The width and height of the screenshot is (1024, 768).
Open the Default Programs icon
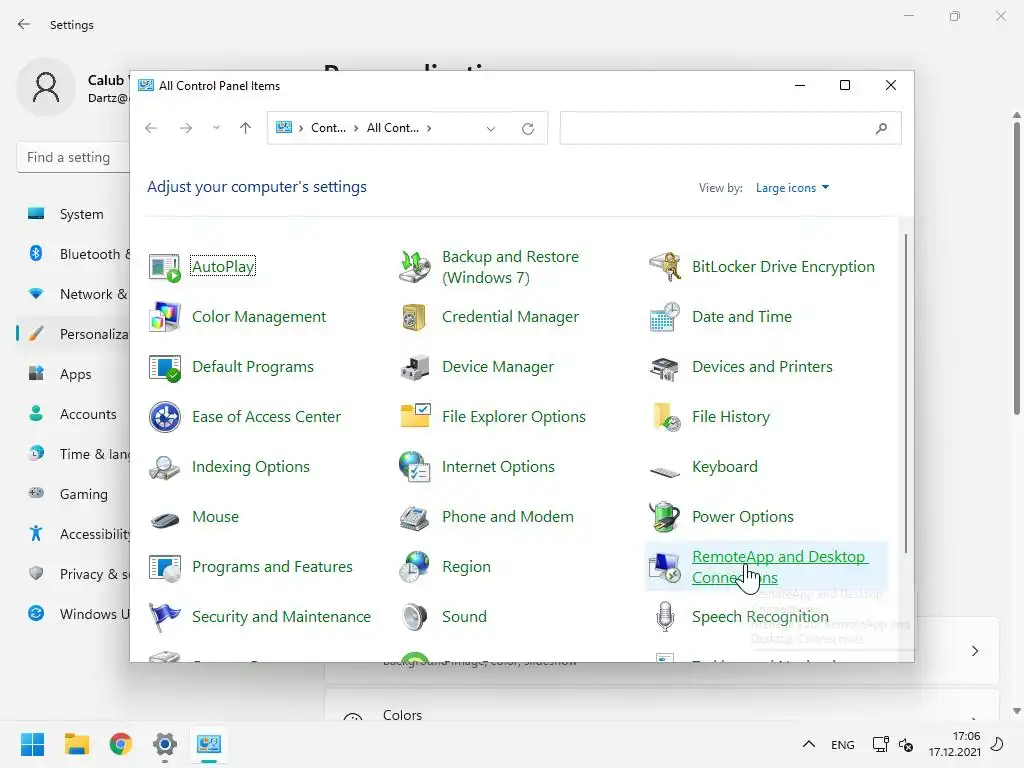[x=165, y=367]
